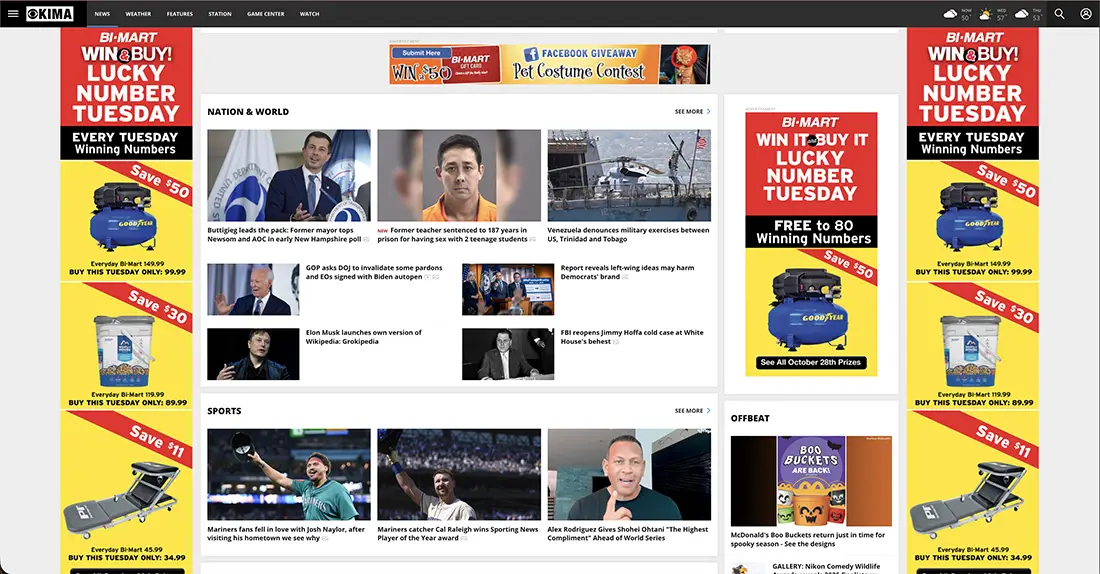The image size is (1100, 574).
Task: Open black-and-white Hoffa photo thumbnail
Action: [508, 354]
